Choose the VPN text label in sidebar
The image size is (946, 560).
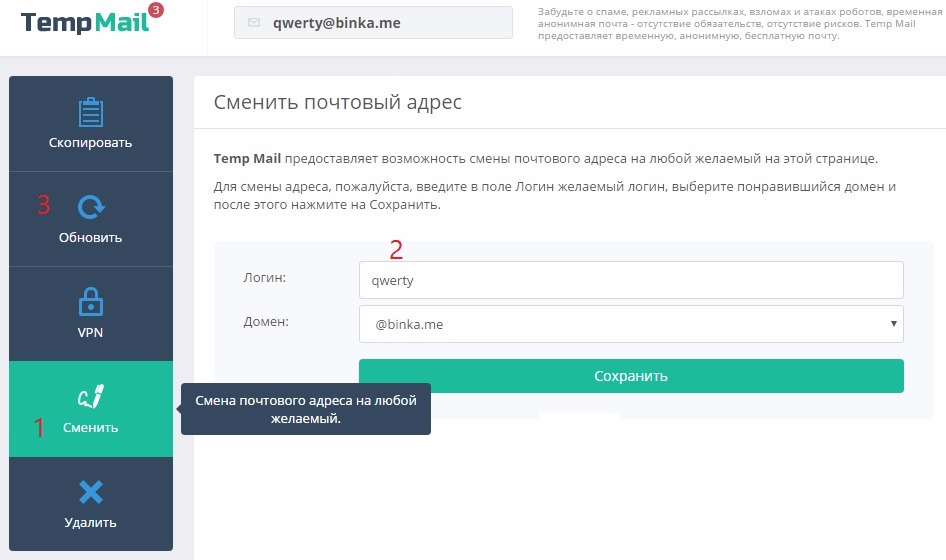(91, 332)
